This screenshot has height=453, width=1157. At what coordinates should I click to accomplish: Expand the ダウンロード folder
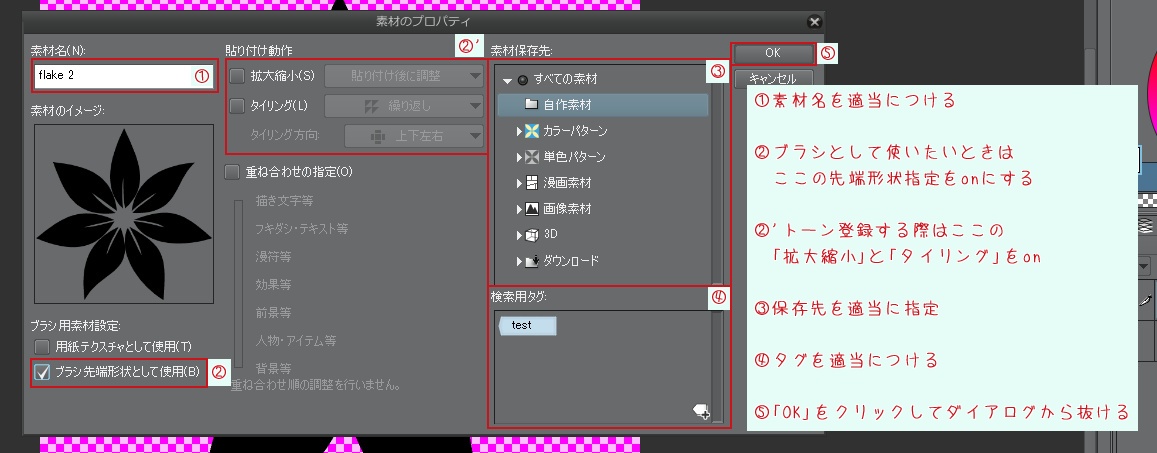pos(519,260)
